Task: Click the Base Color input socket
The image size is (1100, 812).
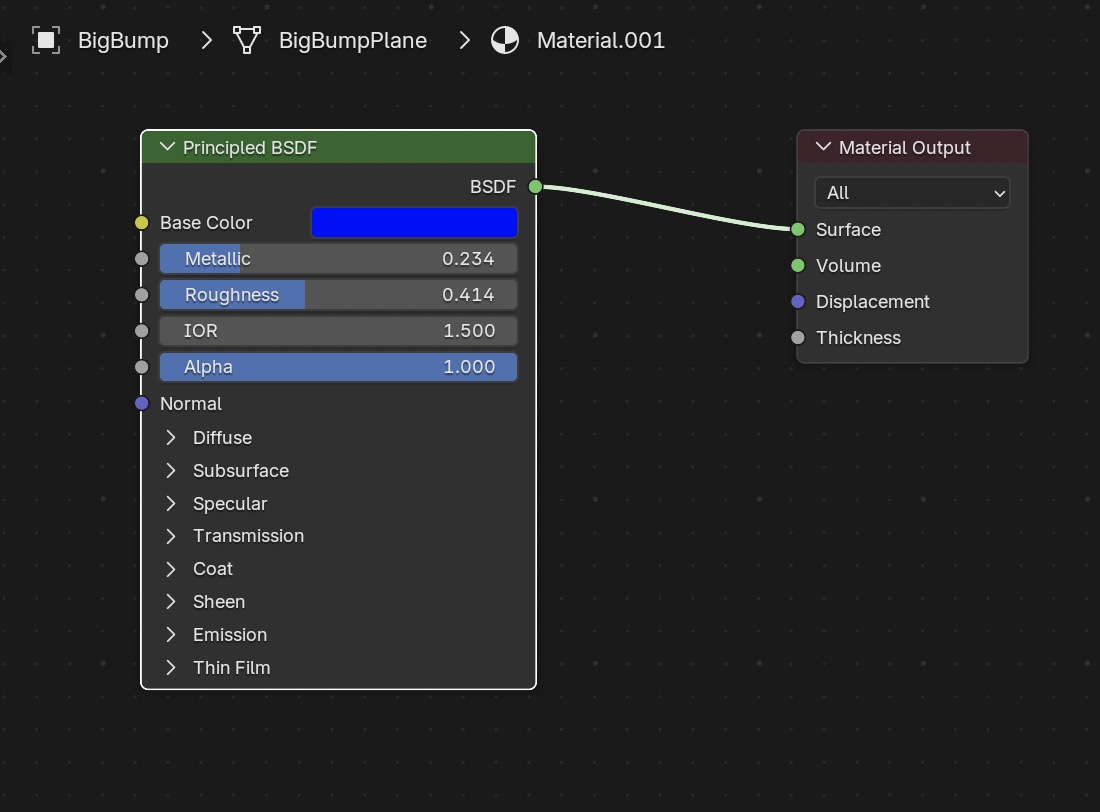Action: click(x=142, y=222)
